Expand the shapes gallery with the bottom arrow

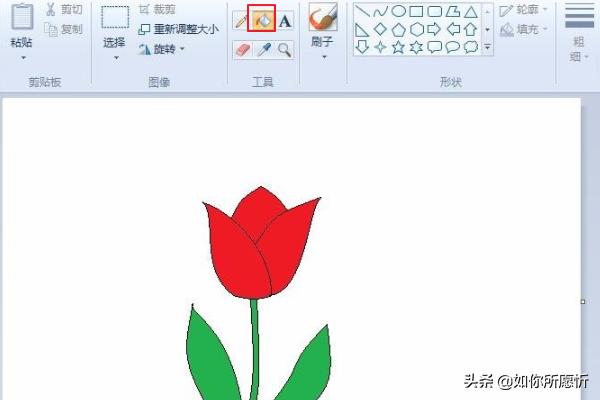click(487, 46)
